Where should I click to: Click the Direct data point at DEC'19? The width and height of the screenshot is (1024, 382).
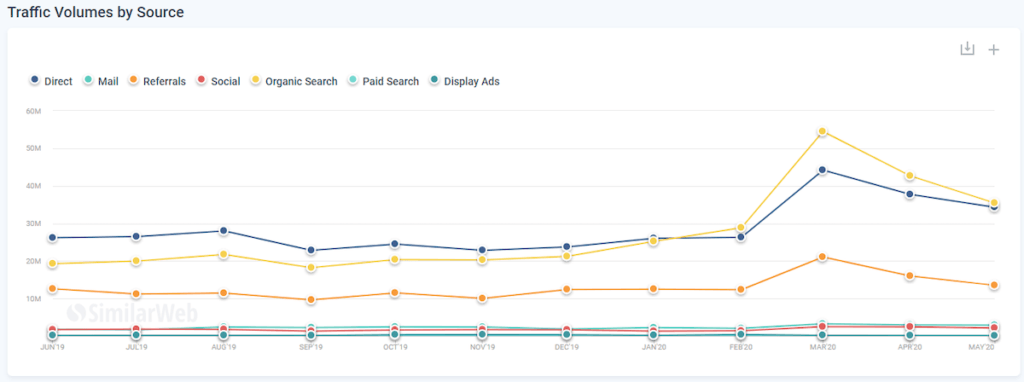click(566, 247)
